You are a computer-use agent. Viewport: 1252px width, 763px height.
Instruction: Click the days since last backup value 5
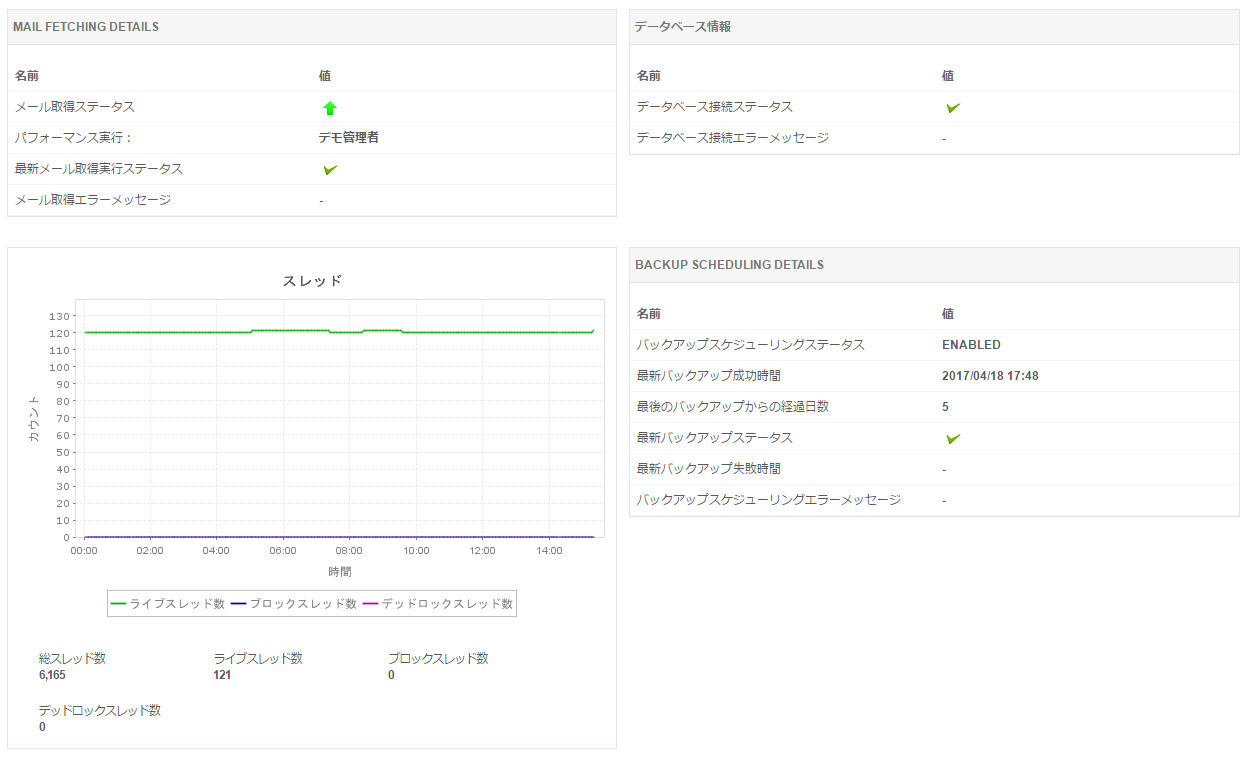pos(945,407)
